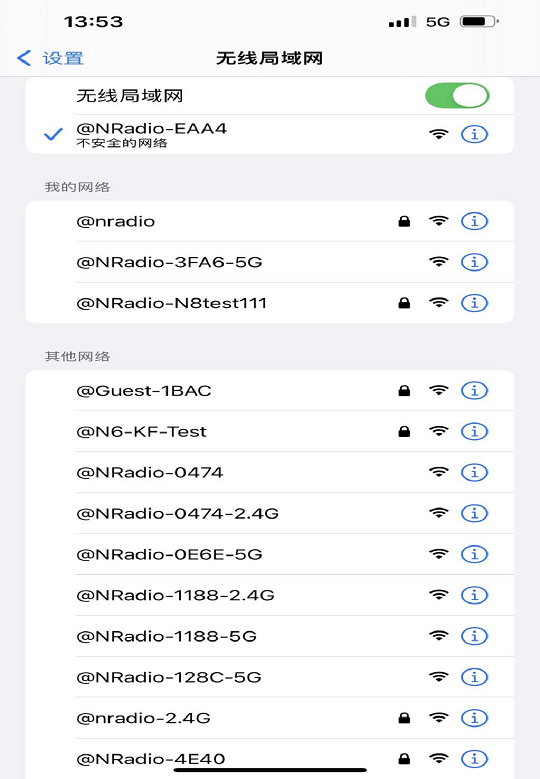Image resolution: width=540 pixels, height=779 pixels.
Task: Show details icon for @NRadio-N8test111
Action: coord(474,303)
